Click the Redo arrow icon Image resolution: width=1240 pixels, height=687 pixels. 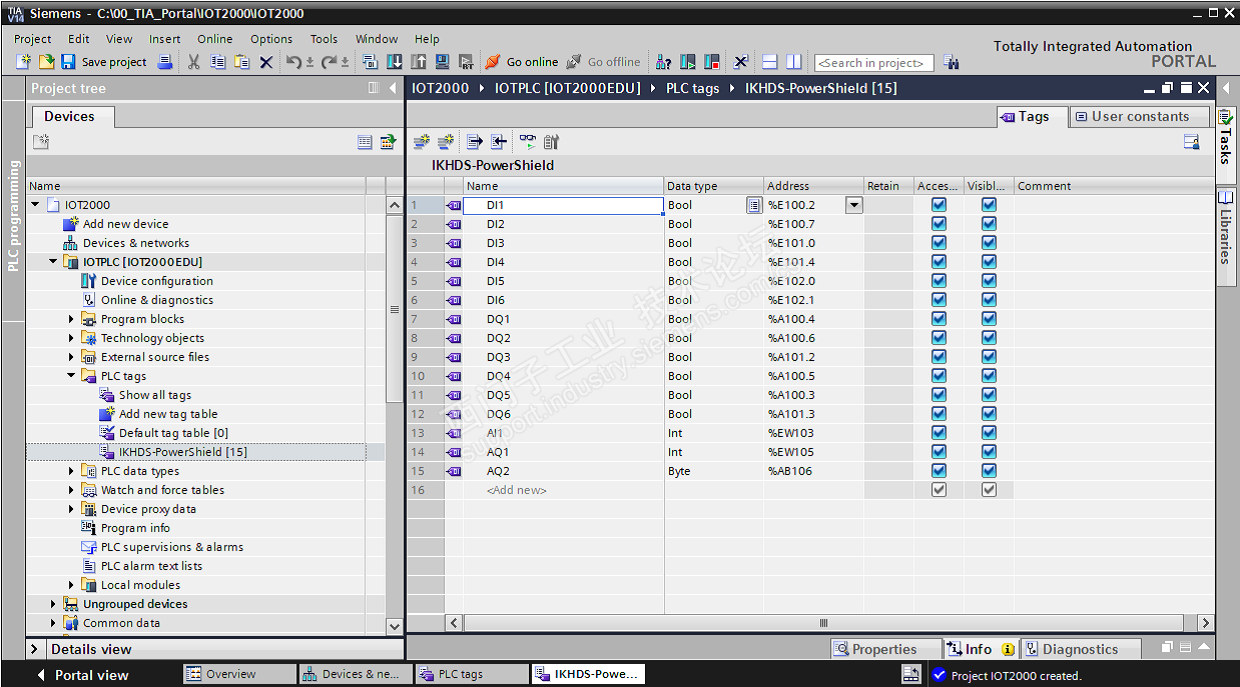[329, 62]
